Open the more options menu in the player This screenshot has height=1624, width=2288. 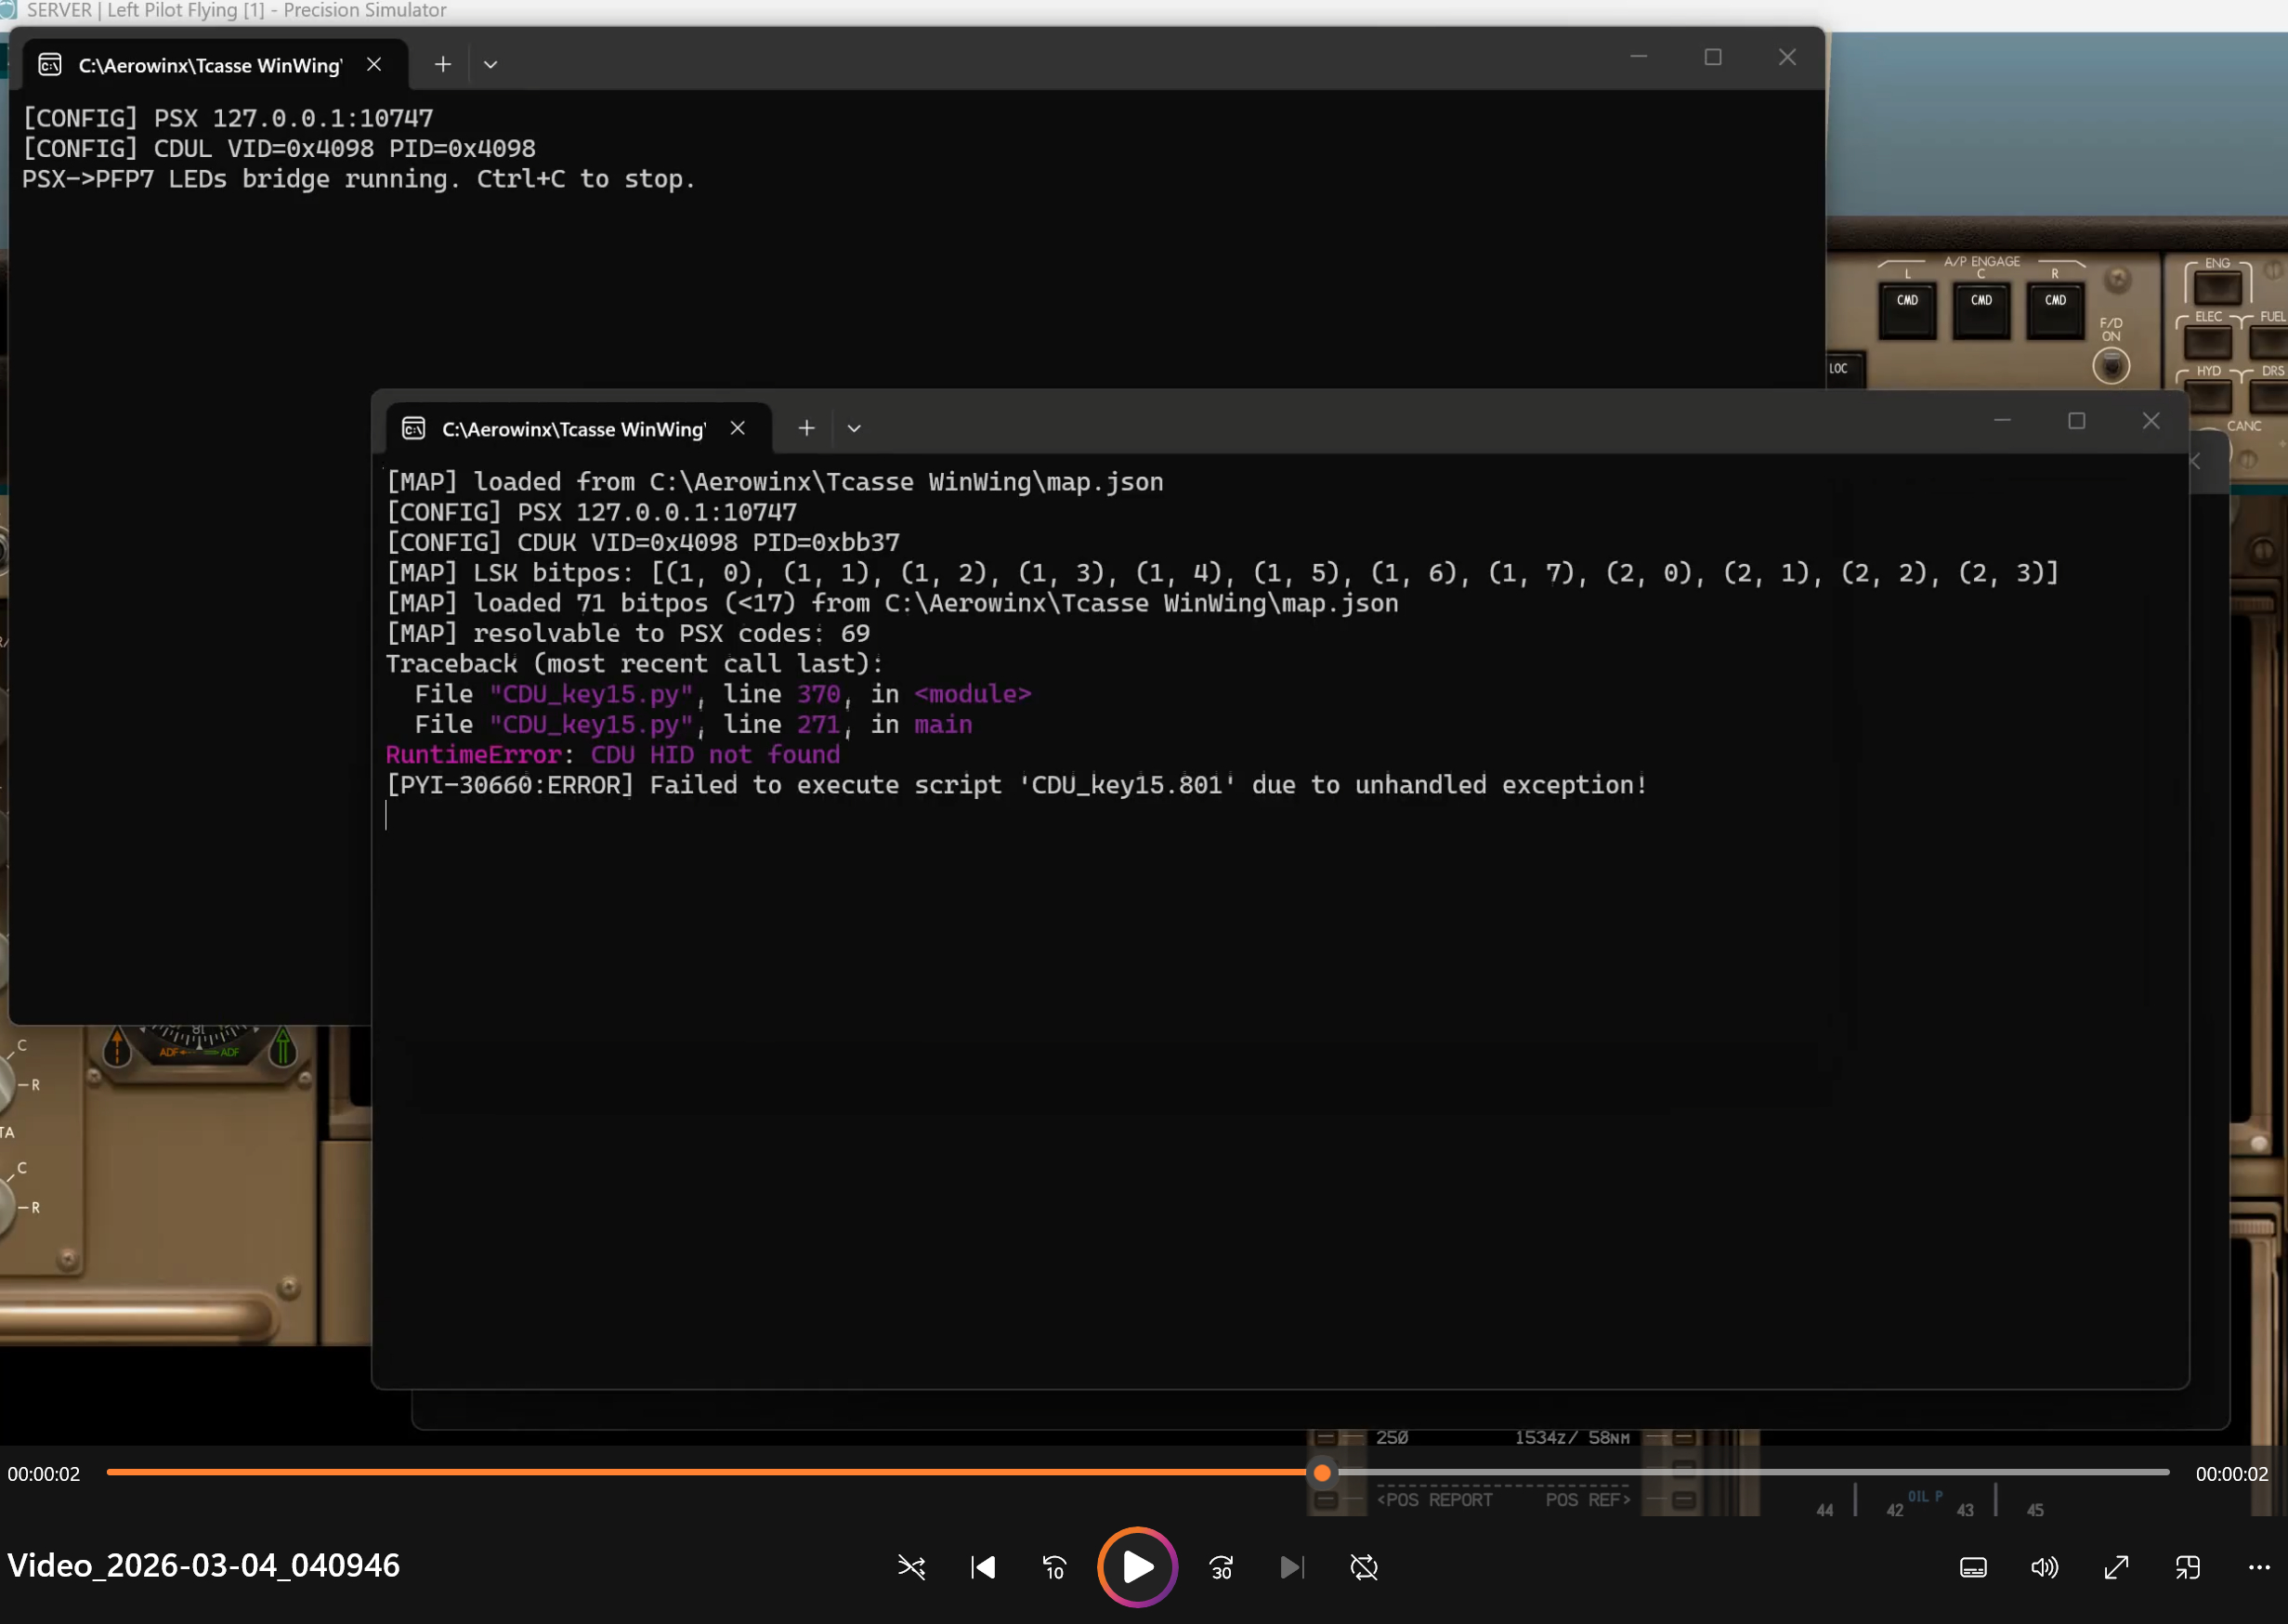click(2259, 1567)
